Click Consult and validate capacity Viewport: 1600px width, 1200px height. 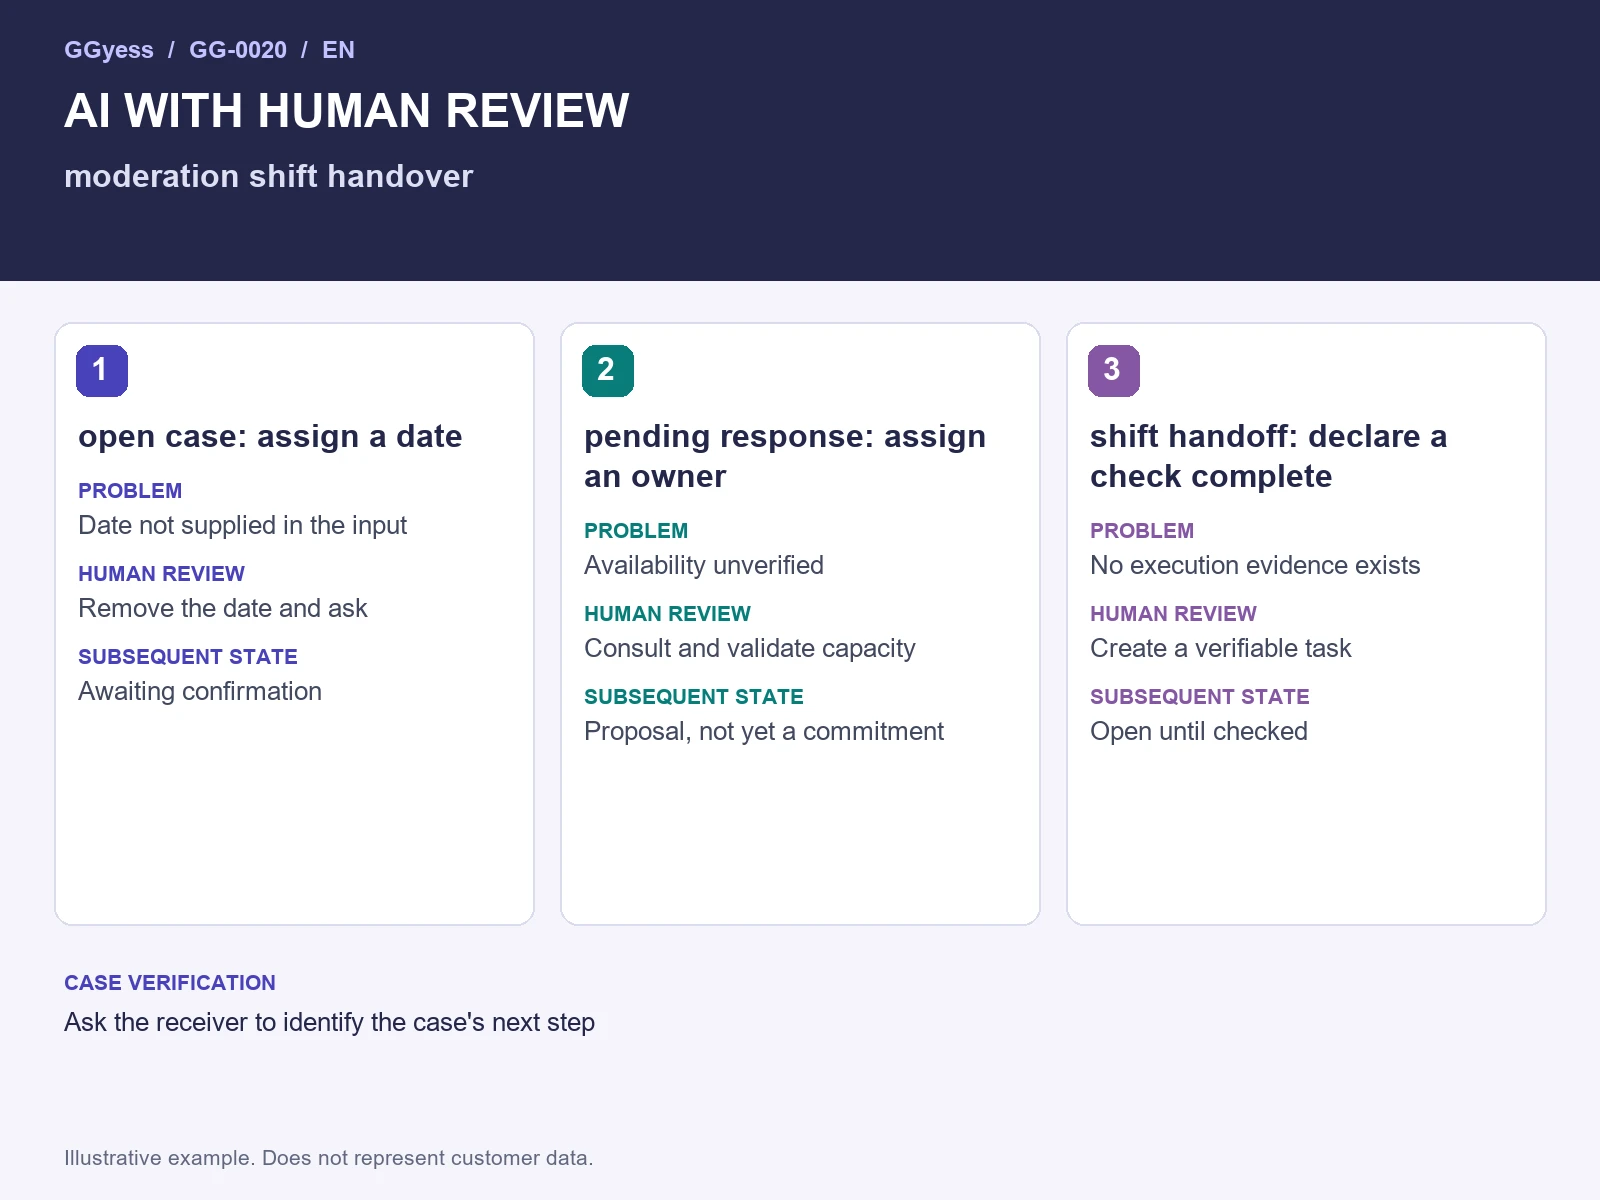(x=750, y=648)
